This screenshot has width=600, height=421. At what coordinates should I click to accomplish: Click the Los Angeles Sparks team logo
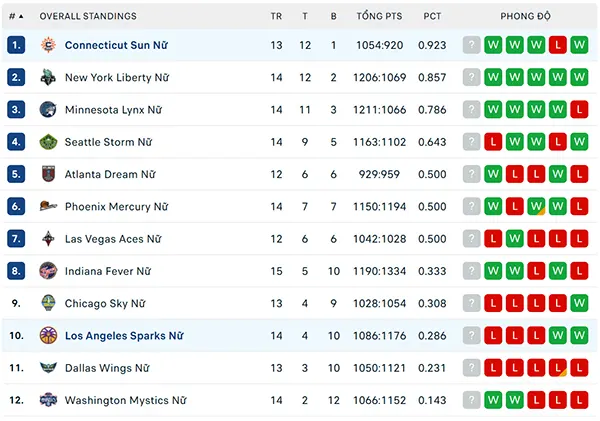pos(48,336)
